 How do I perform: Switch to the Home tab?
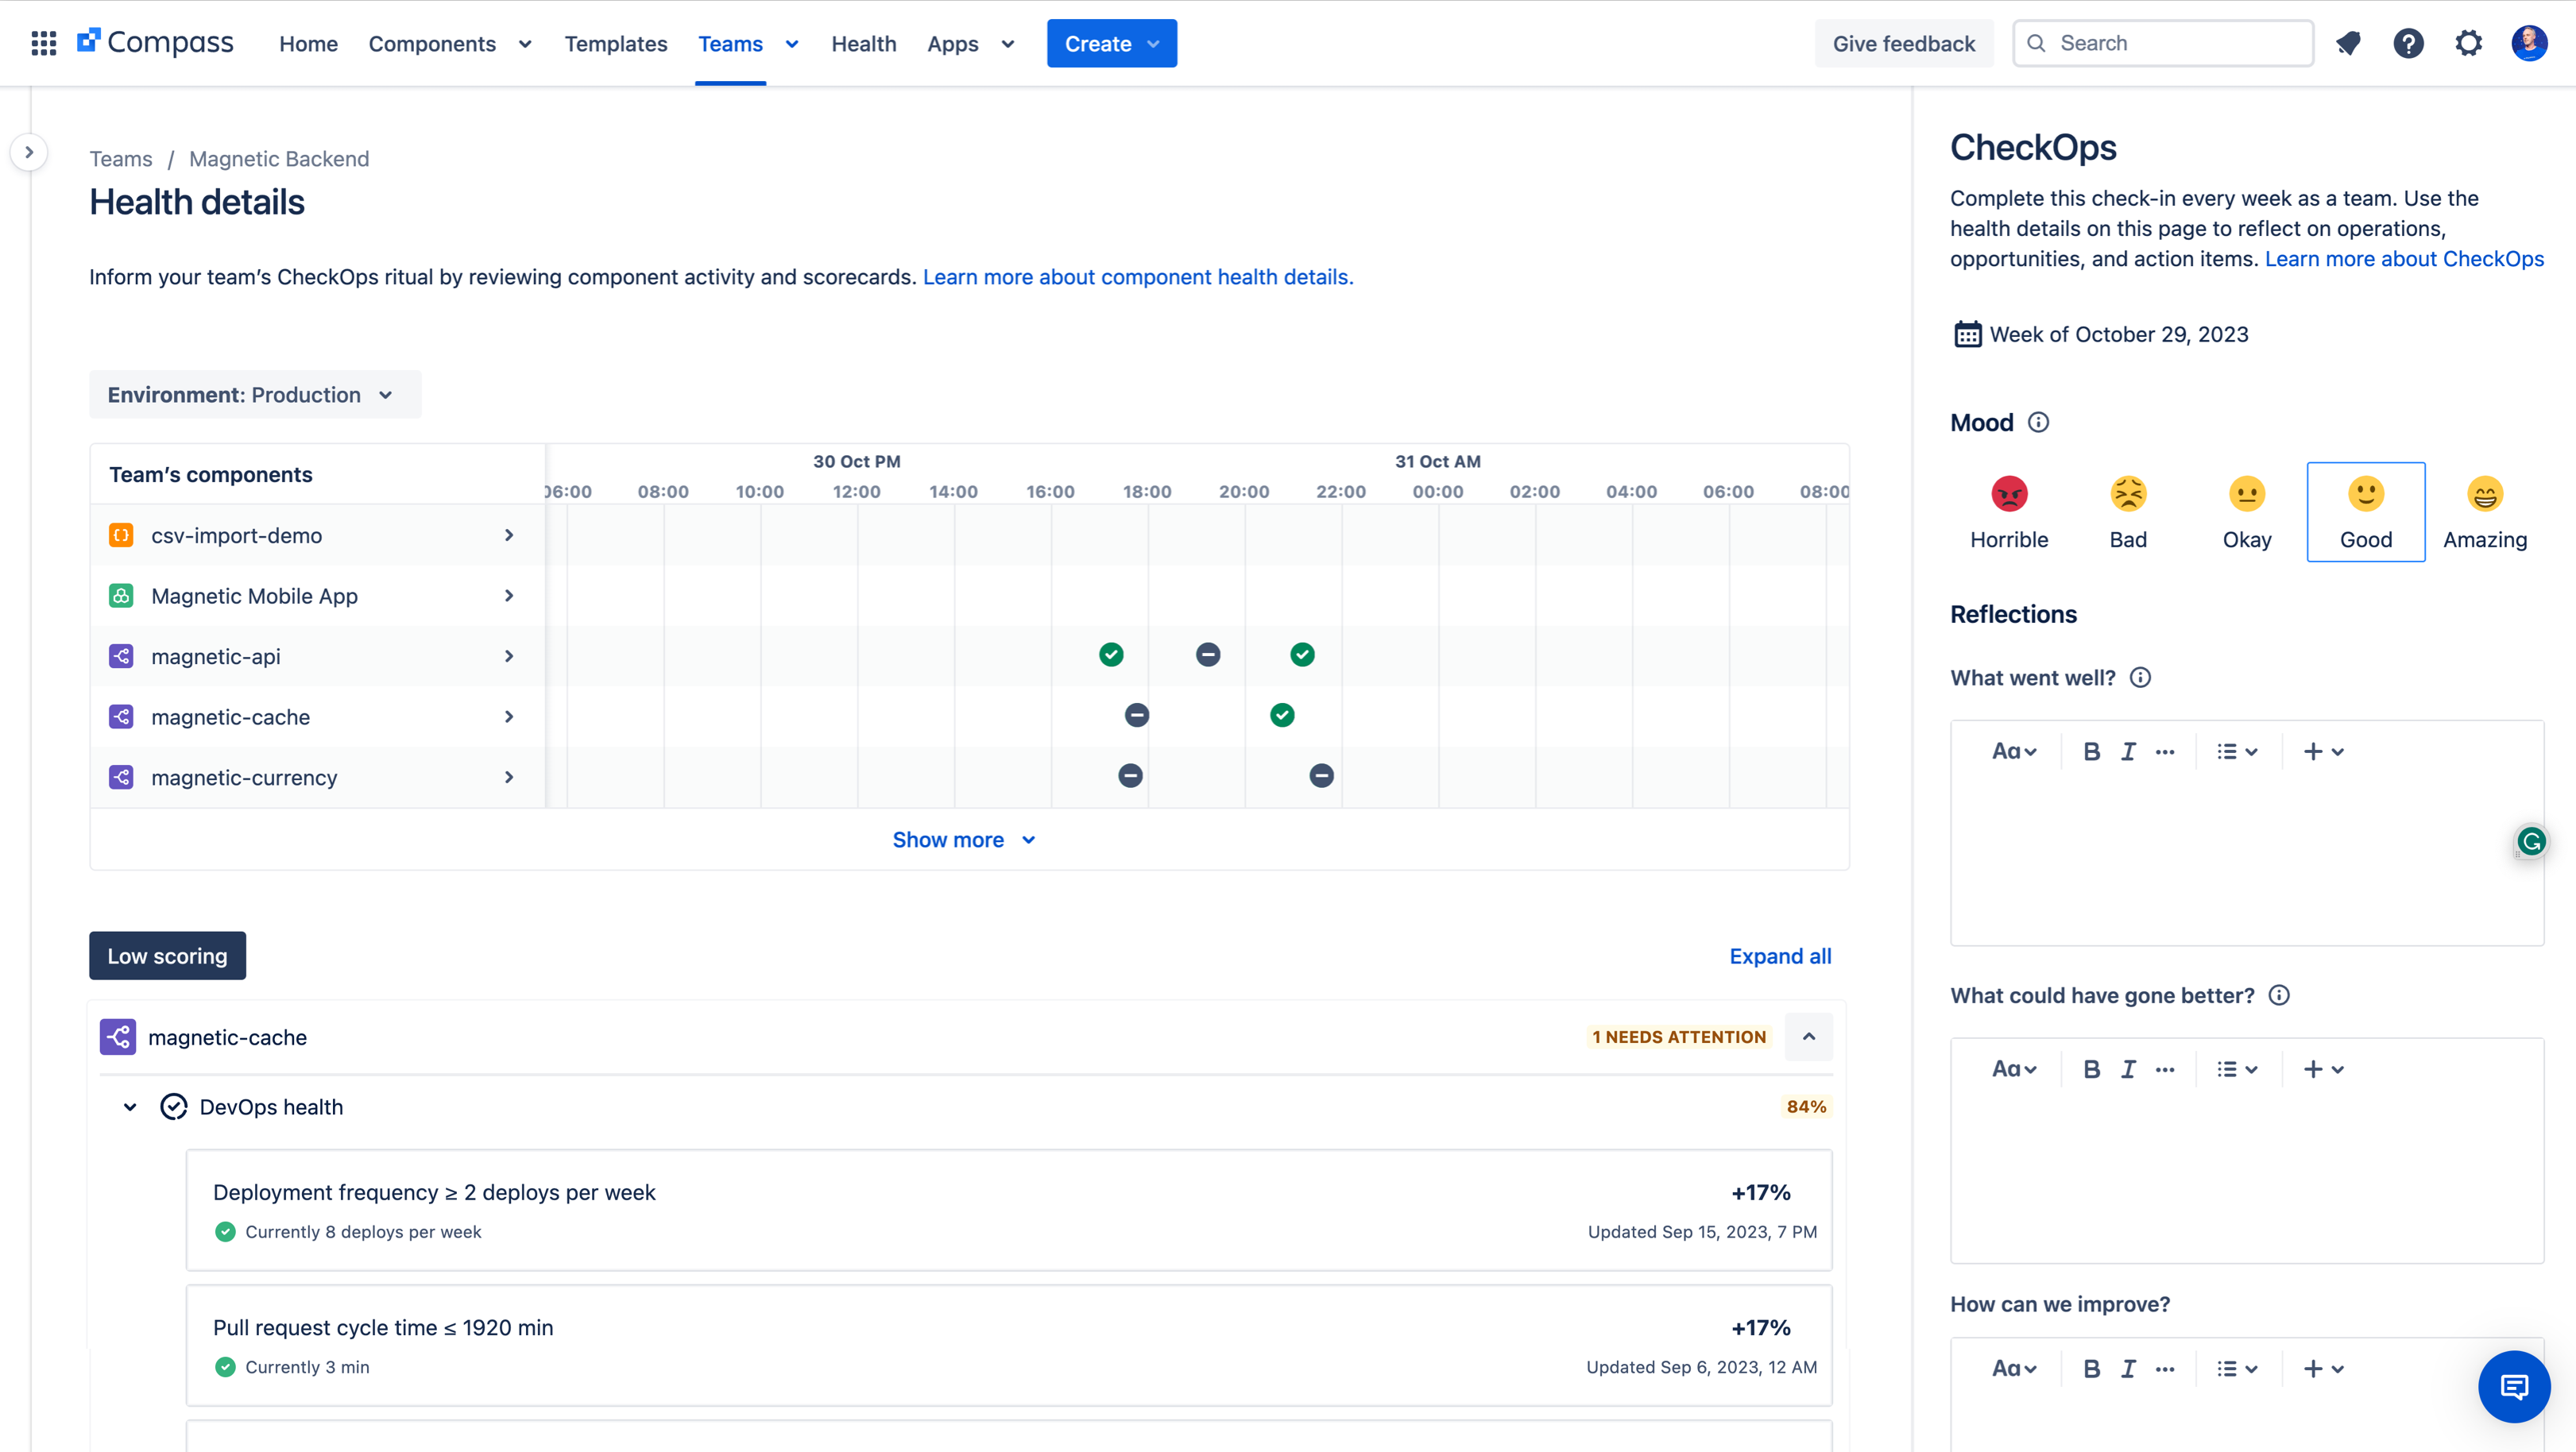tap(308, 43)
